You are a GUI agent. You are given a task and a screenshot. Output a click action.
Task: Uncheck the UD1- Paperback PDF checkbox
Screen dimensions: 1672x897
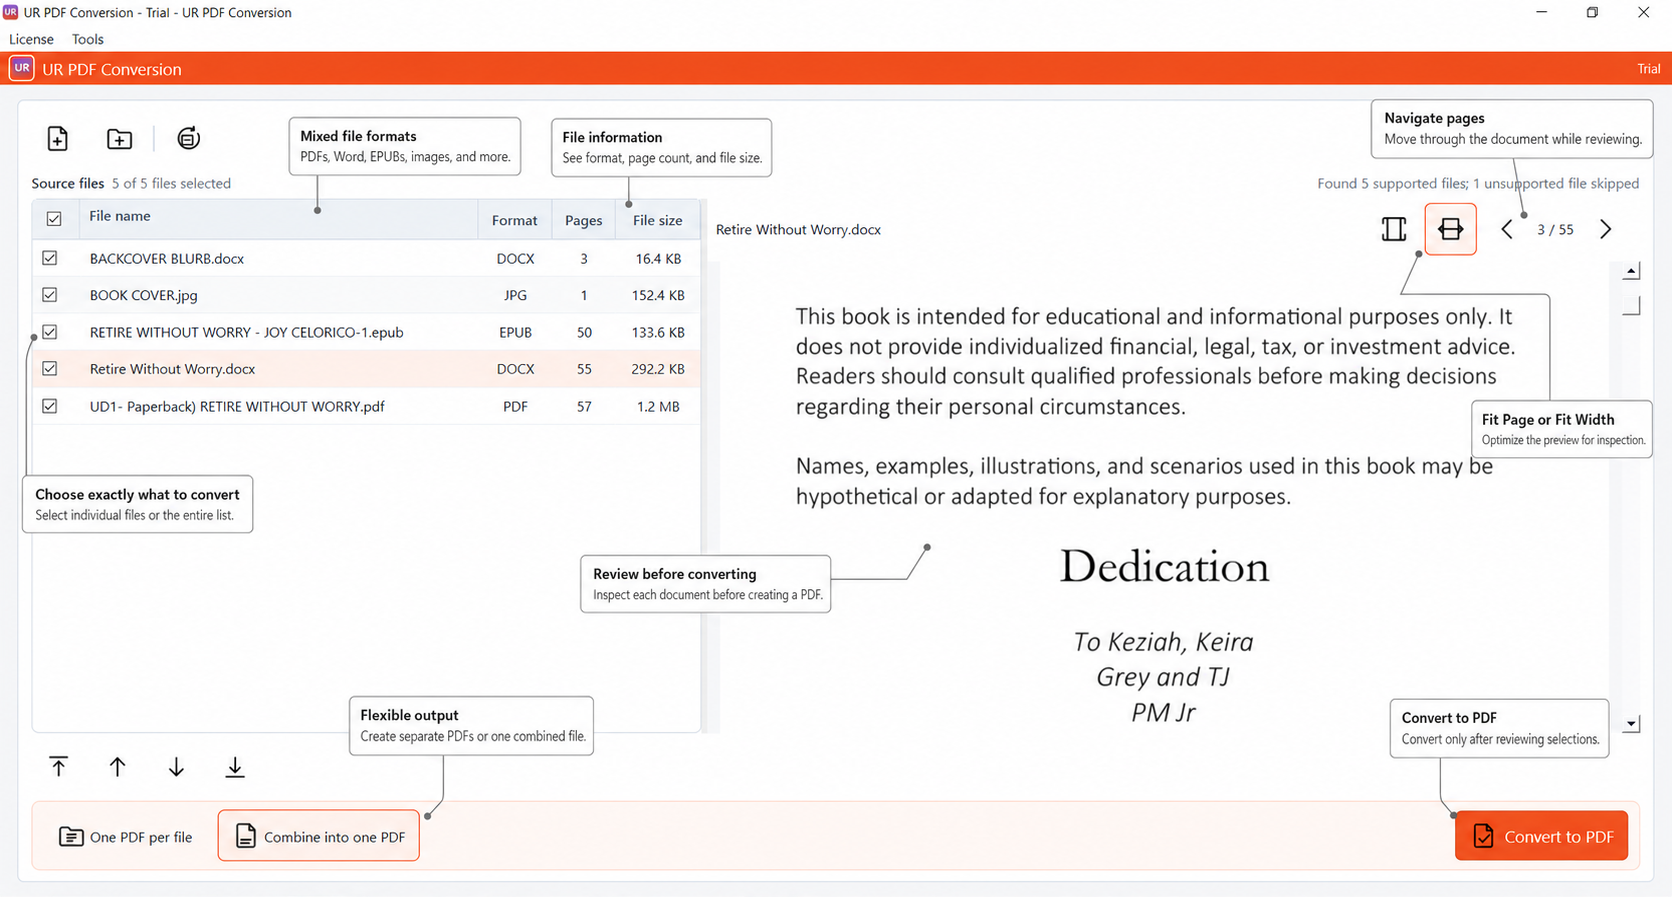(50, 406)
